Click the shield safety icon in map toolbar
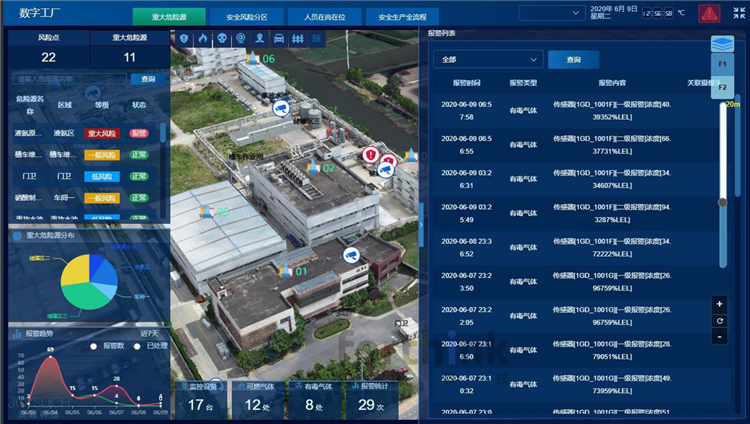Screen dimensions: 750x424 tap(184, 38)
